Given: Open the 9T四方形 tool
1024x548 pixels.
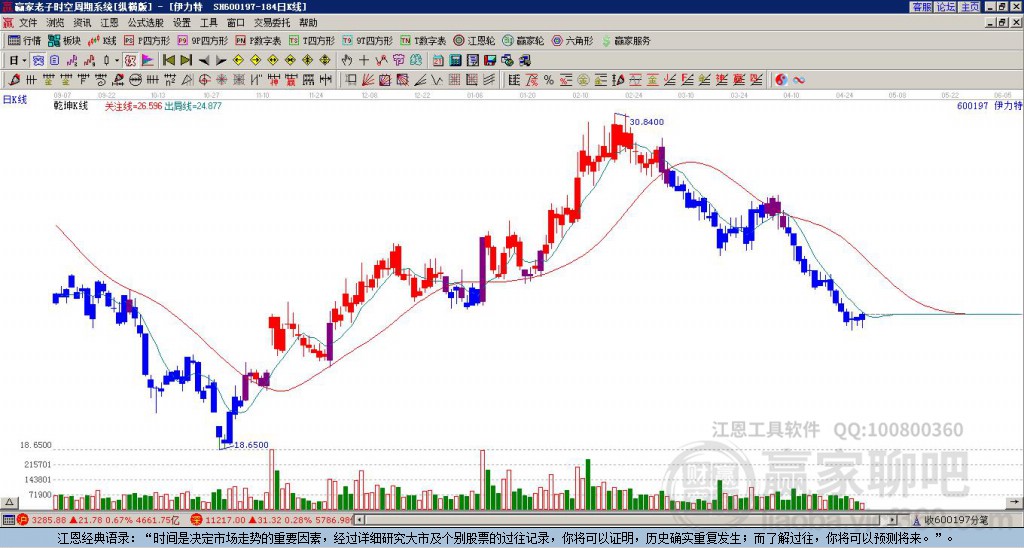Looking at the screenshot, I should point(368,40).
